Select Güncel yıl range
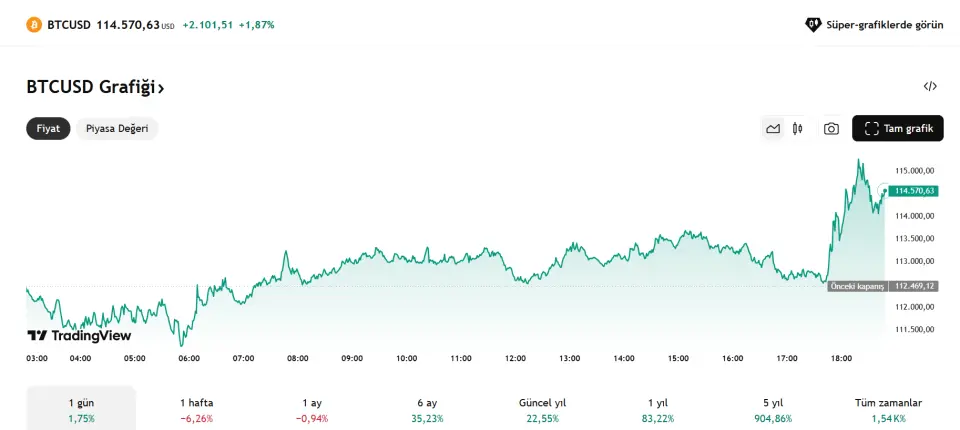 (x=542, y=409)
